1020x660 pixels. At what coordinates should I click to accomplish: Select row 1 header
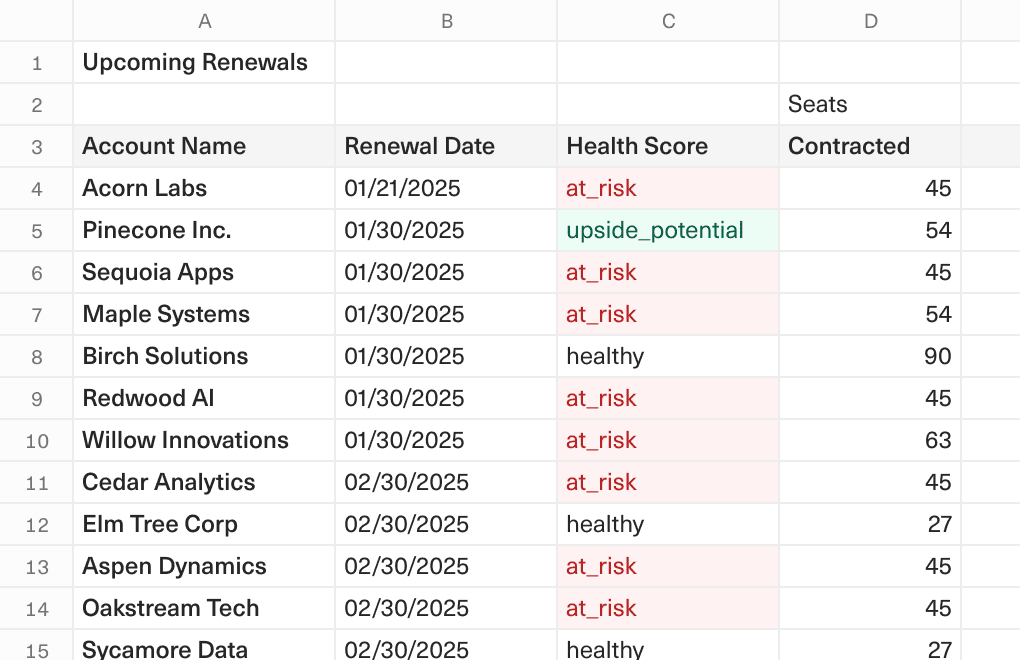[36, 61]
